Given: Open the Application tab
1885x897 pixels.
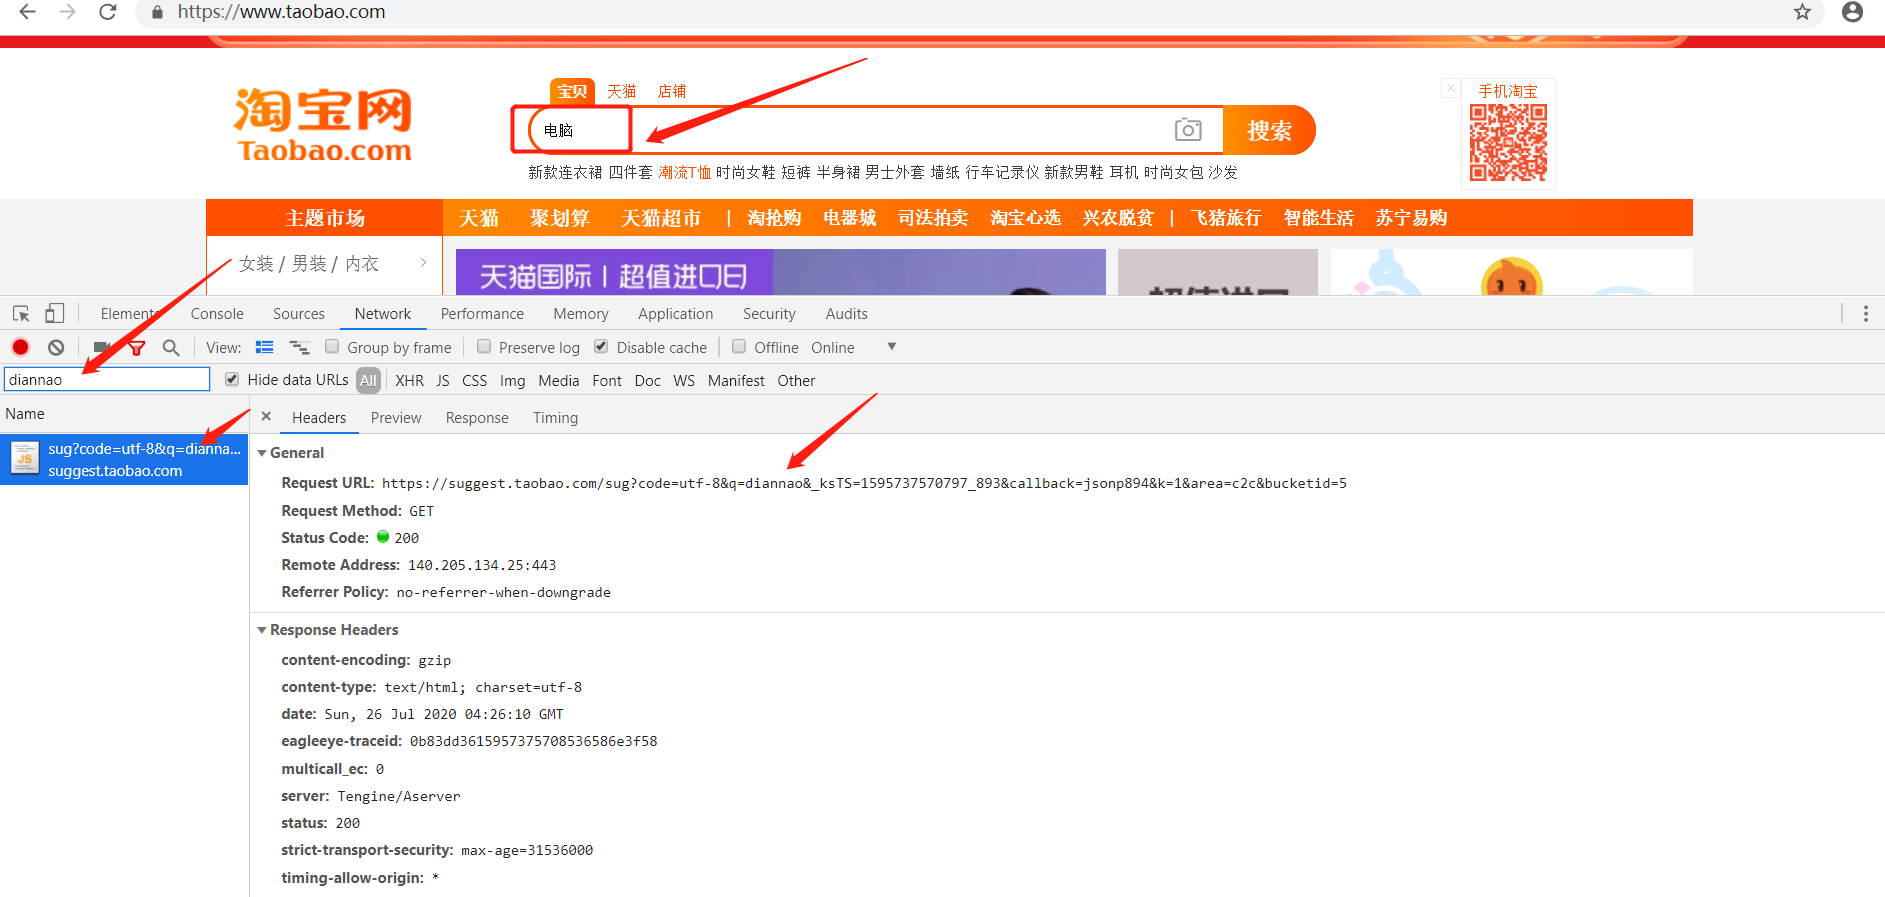Looking at the screenshot, I should tap(676, 314).
